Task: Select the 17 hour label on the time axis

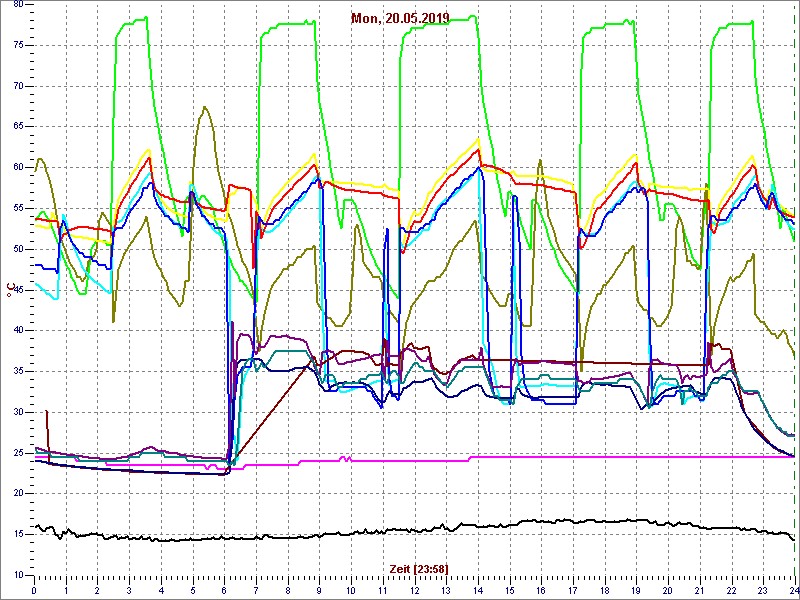Action: click(573, 591)
